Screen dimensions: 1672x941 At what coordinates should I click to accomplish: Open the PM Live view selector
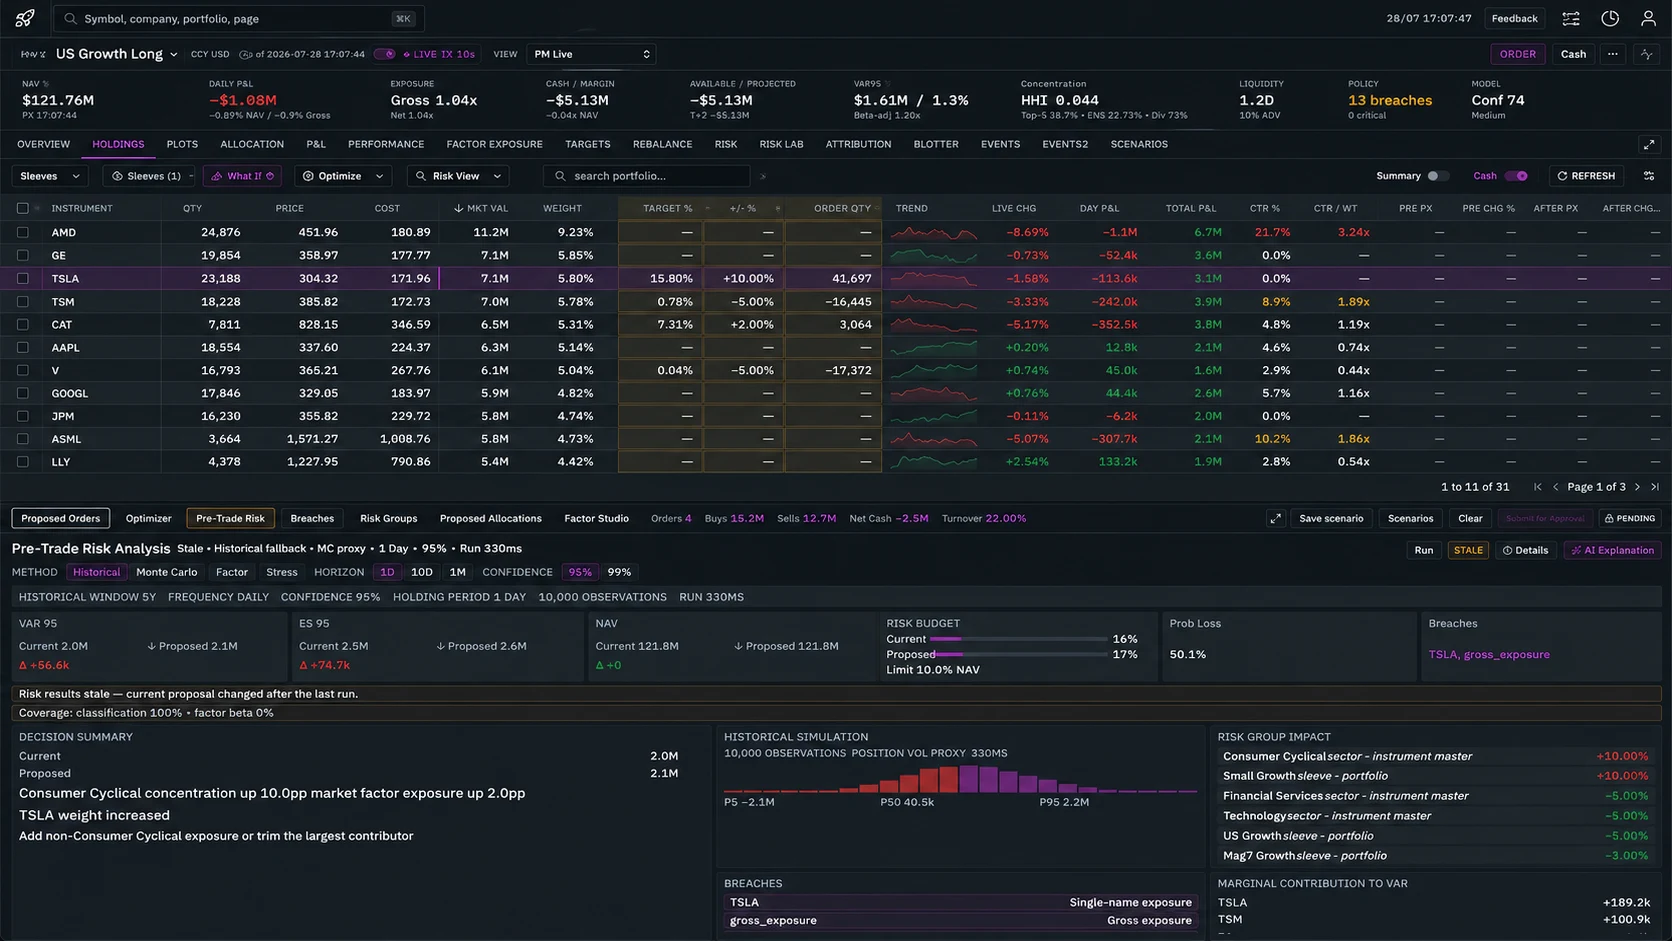[x=592, y=54]
